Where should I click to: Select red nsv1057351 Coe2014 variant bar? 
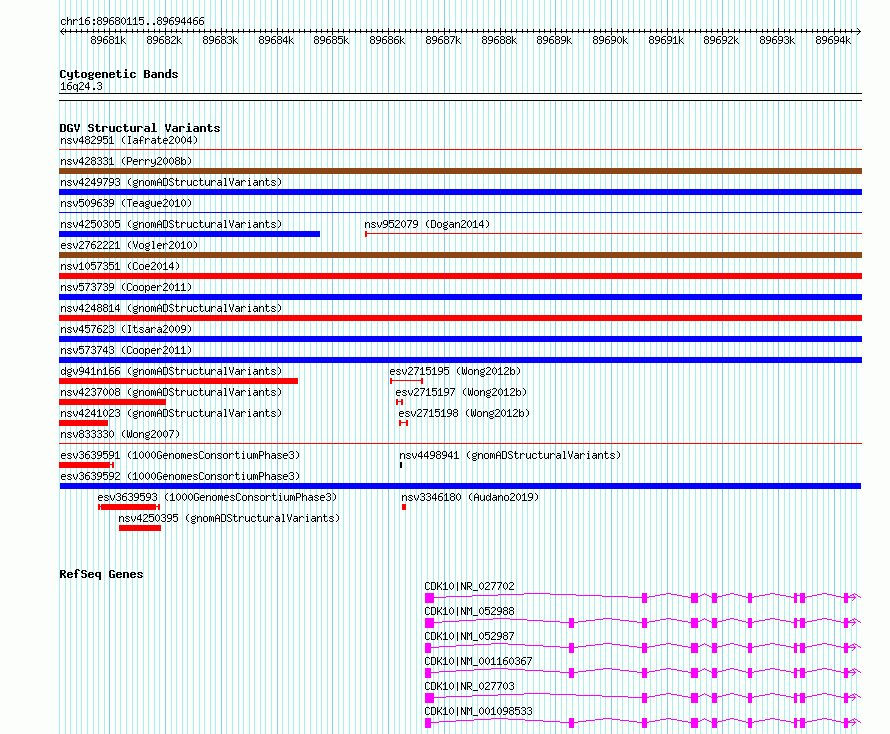460,276
